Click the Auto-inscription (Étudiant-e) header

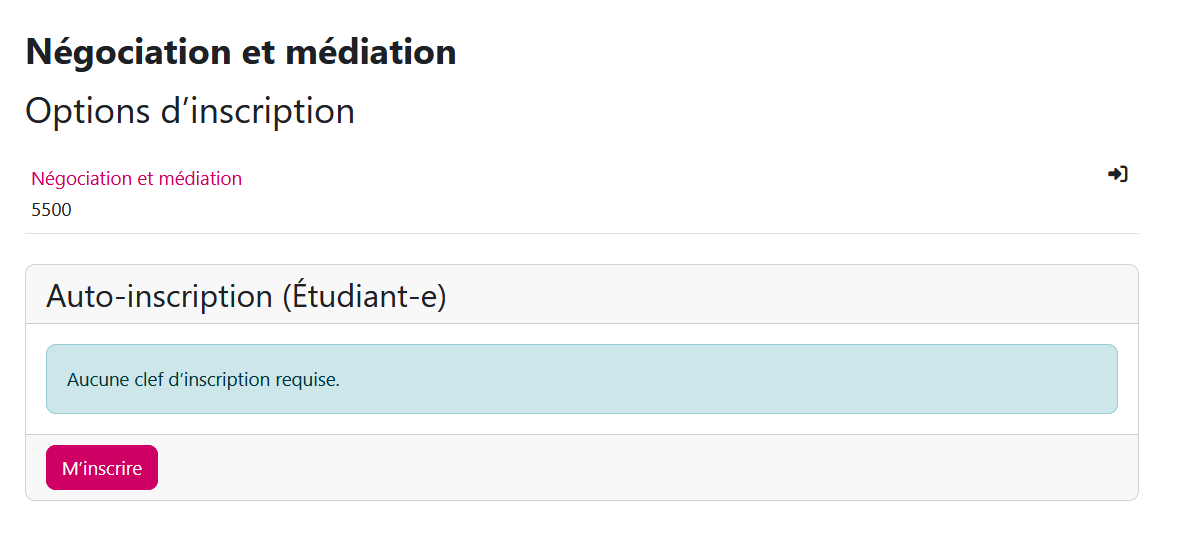[246, 296]
